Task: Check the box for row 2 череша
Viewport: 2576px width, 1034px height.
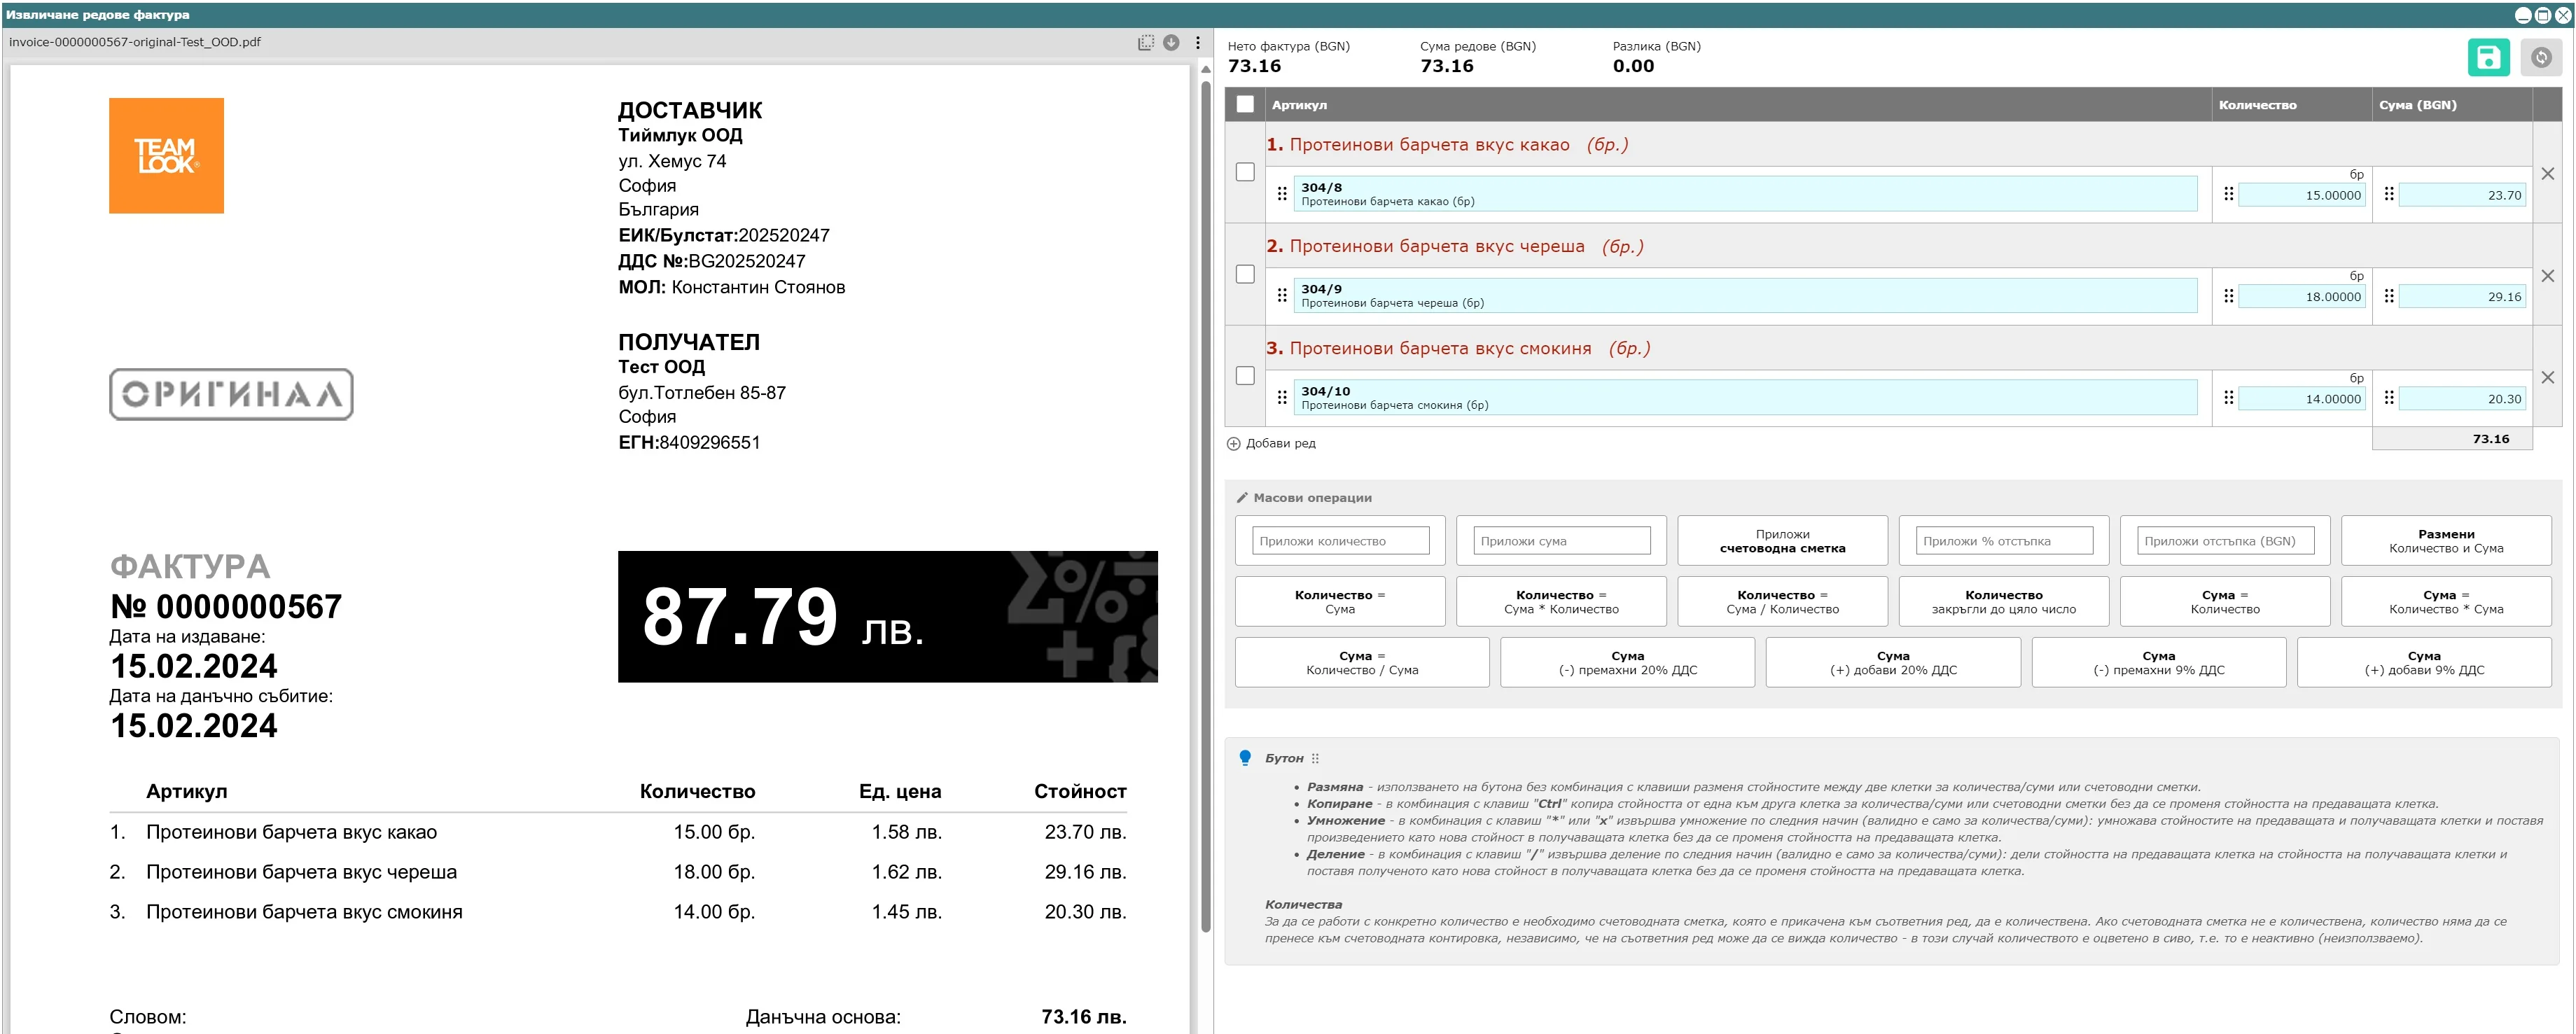Action: (x=1245, y=274)
